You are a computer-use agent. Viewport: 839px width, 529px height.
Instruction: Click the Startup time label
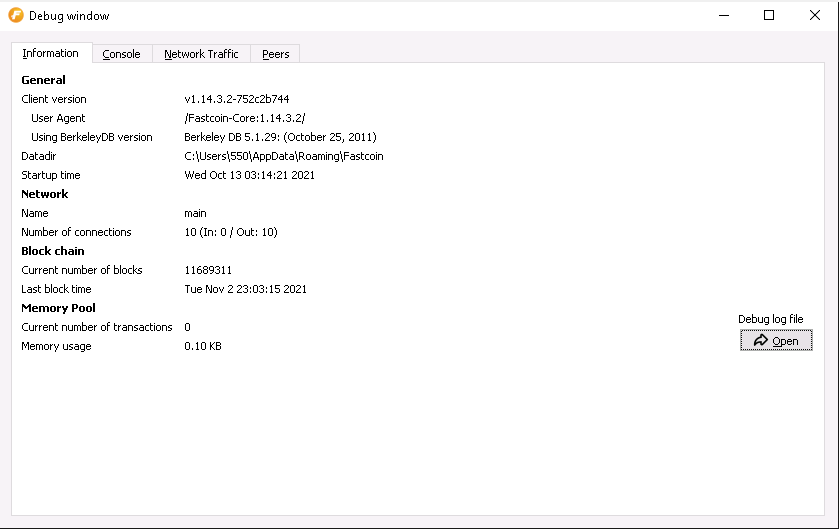click(x=50, y=175)
